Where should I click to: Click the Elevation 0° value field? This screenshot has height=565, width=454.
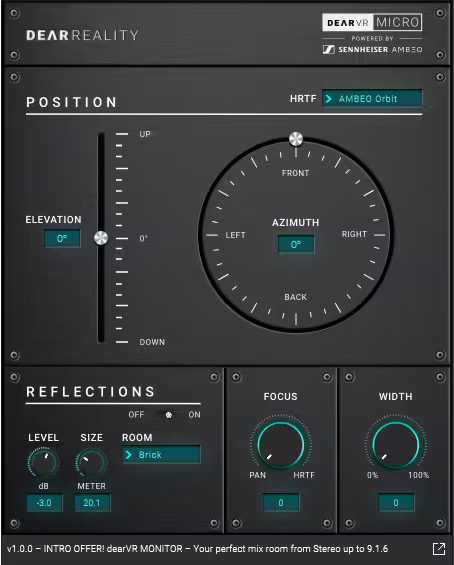click(x=62, y=239)
